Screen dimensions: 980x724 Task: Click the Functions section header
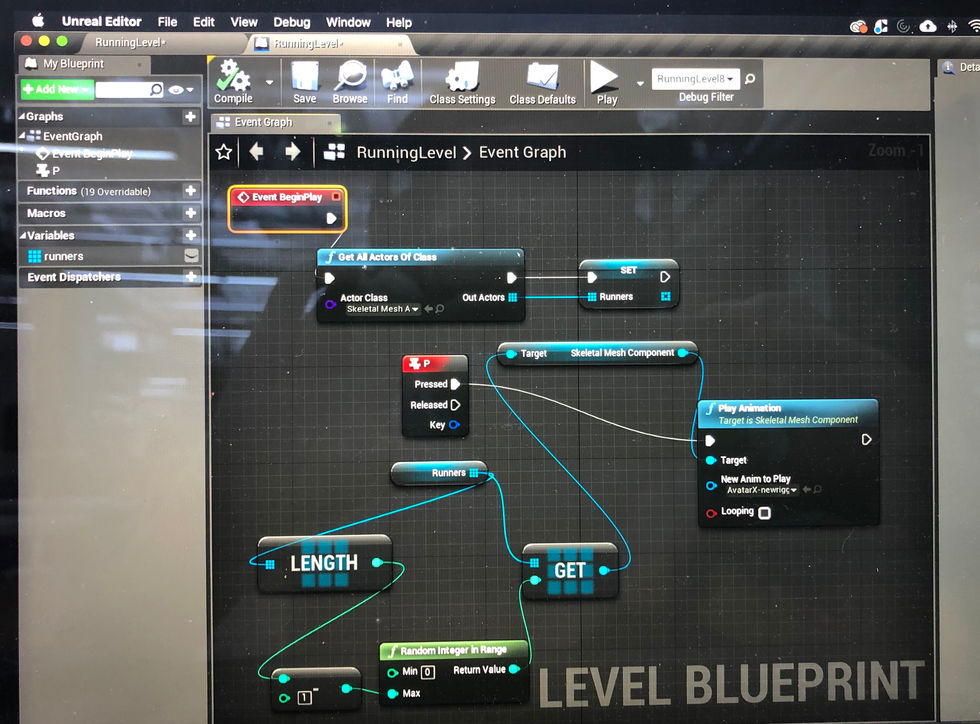point(109,190)
